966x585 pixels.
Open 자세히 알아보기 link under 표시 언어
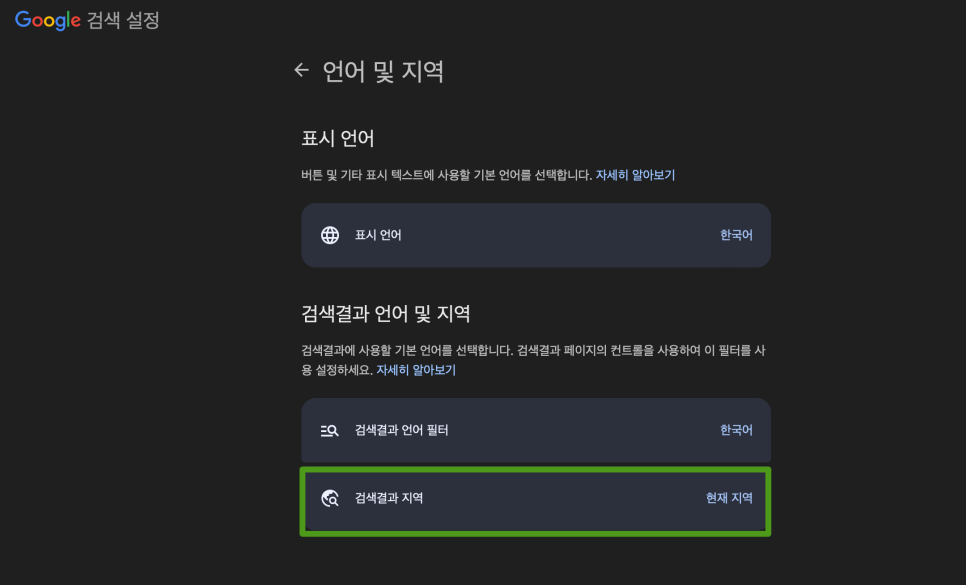point(635,176)
